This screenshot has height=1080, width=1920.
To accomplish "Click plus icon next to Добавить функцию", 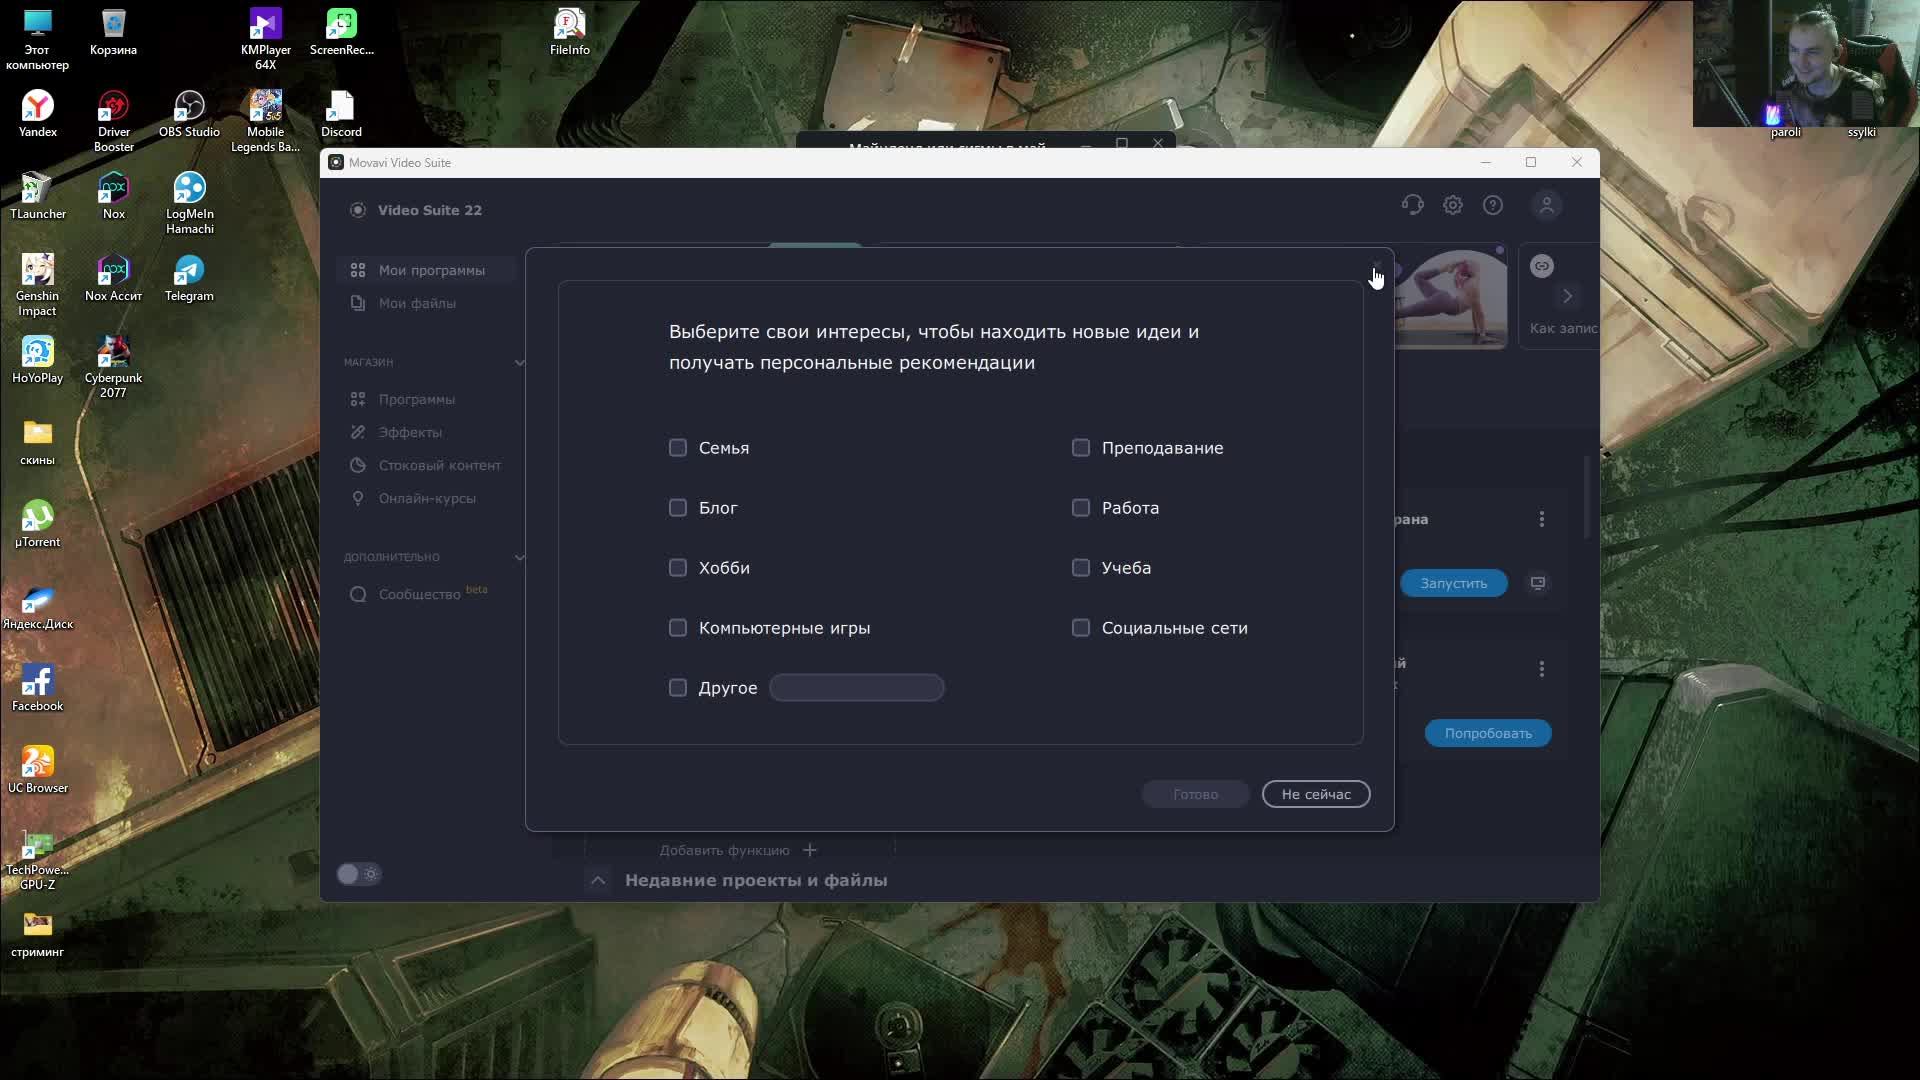I will coord(810,850).
